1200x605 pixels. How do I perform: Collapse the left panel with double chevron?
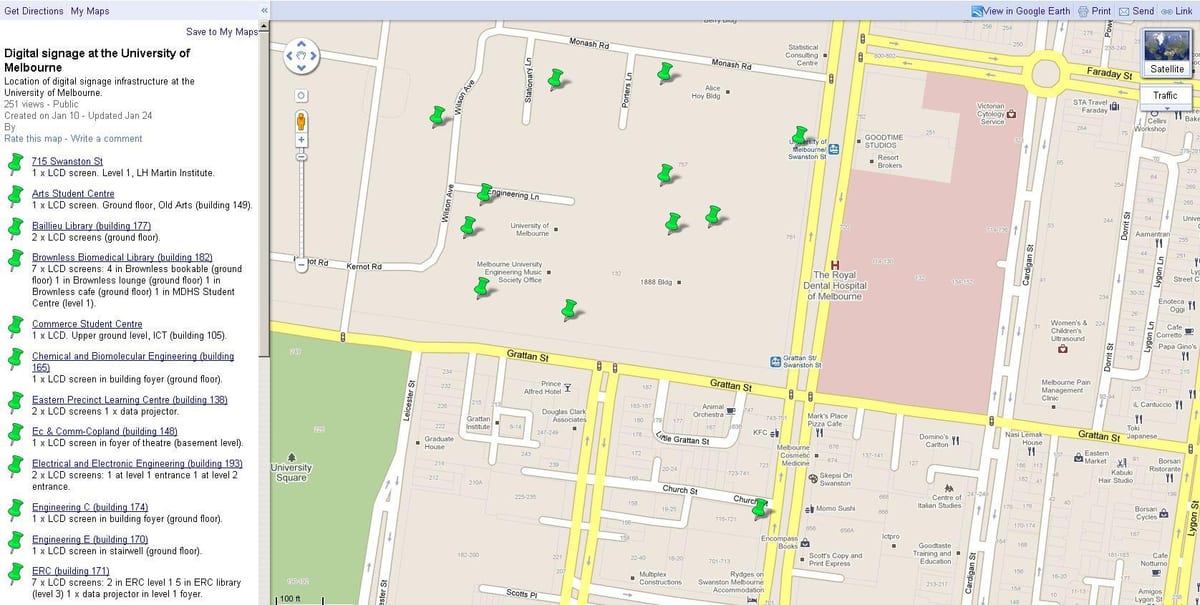(x=264, y=10)
